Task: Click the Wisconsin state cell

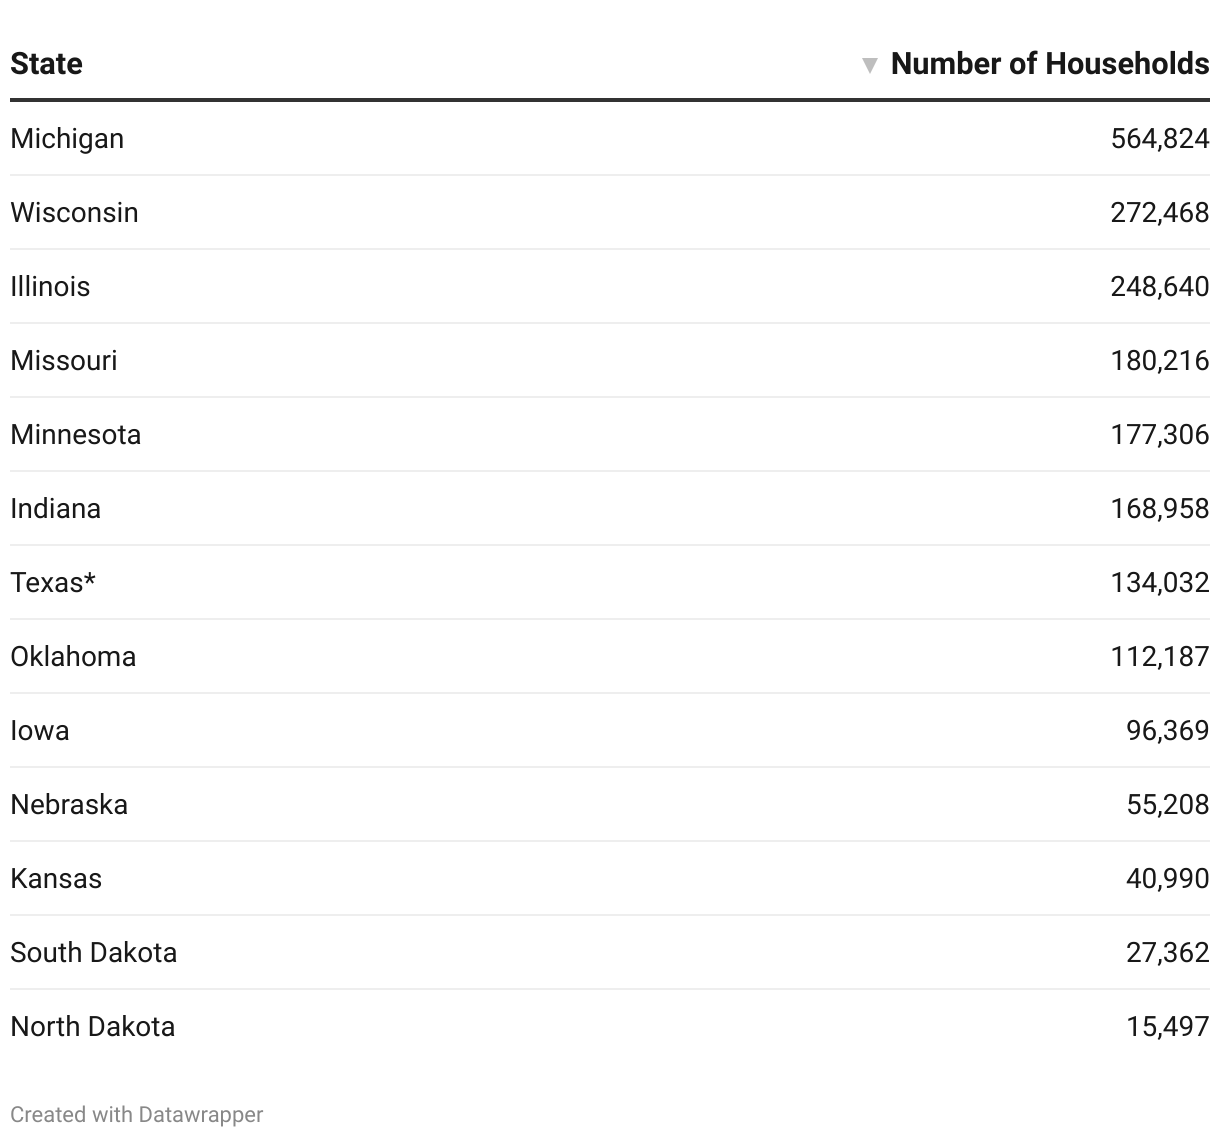Action: point(74,212)
